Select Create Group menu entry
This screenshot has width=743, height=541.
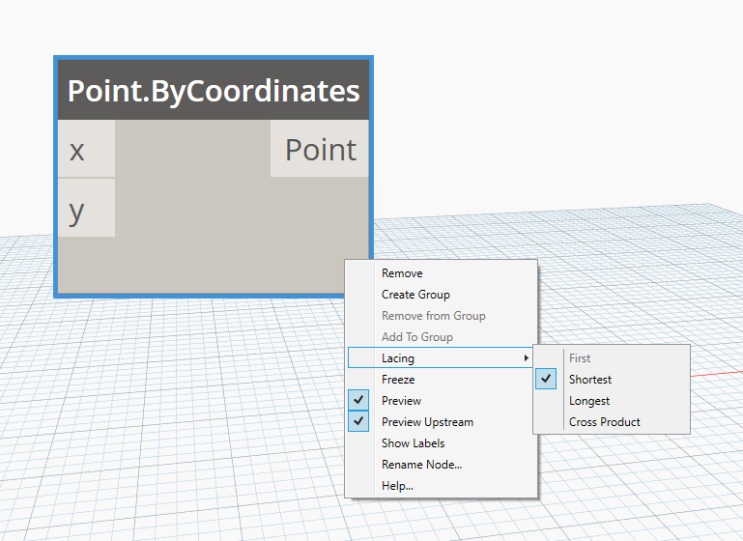tap(415, 294)
